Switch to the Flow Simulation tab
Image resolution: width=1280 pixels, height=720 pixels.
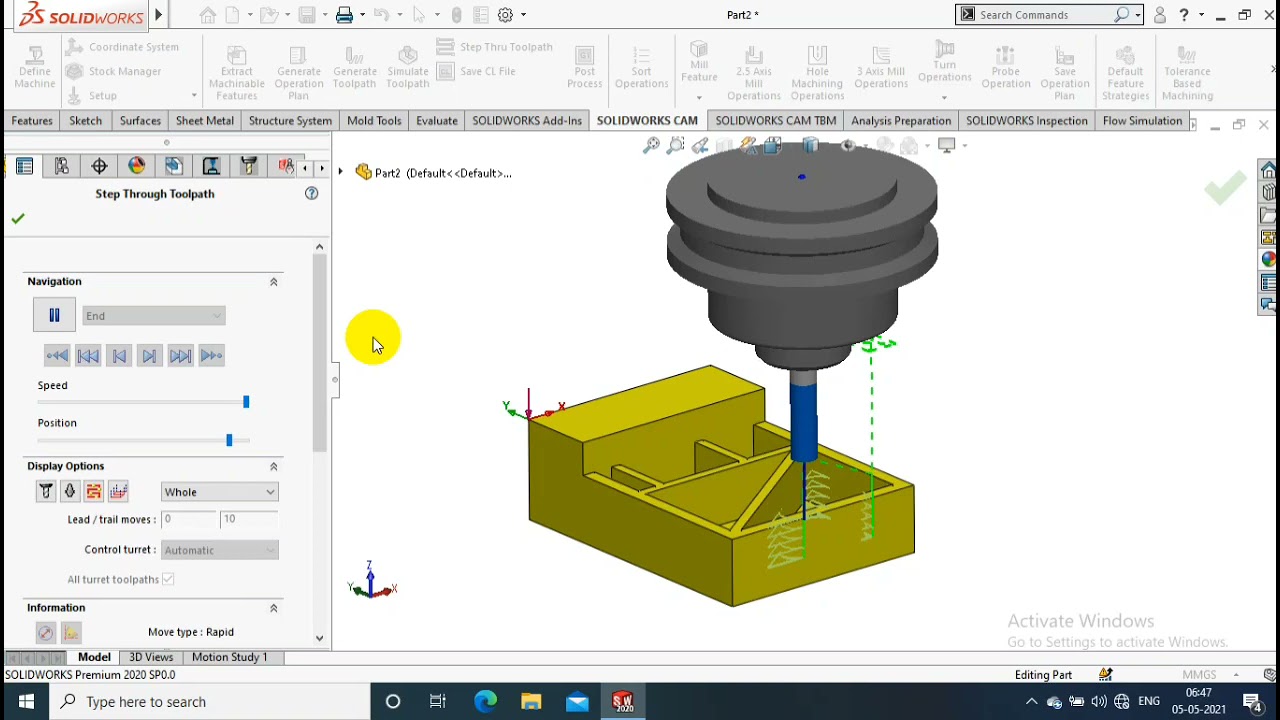(x=1142, y=121)
